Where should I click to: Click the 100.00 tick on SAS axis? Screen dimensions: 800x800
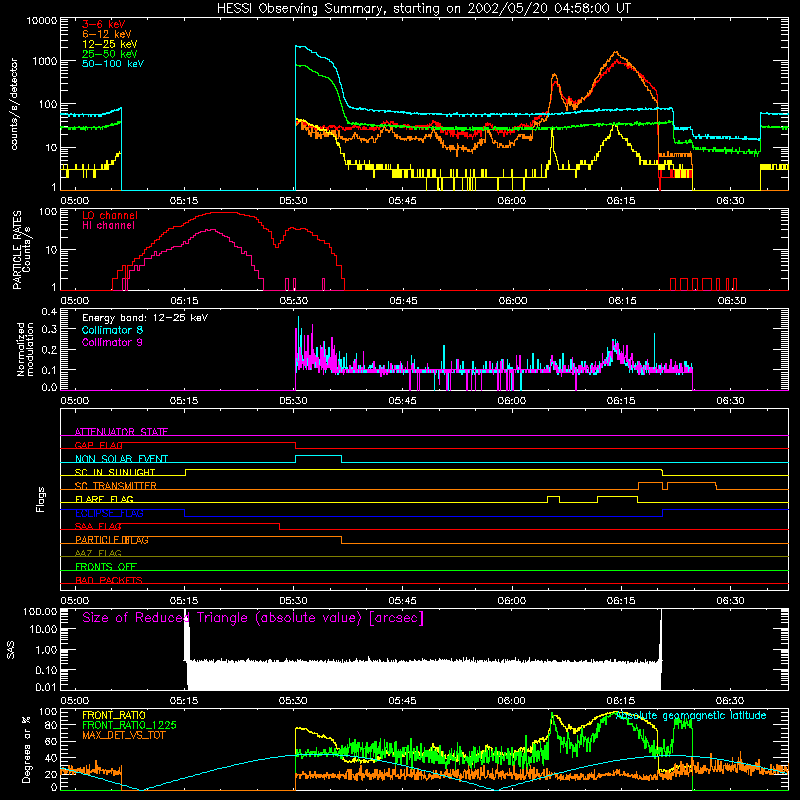[x=40, y=611]
